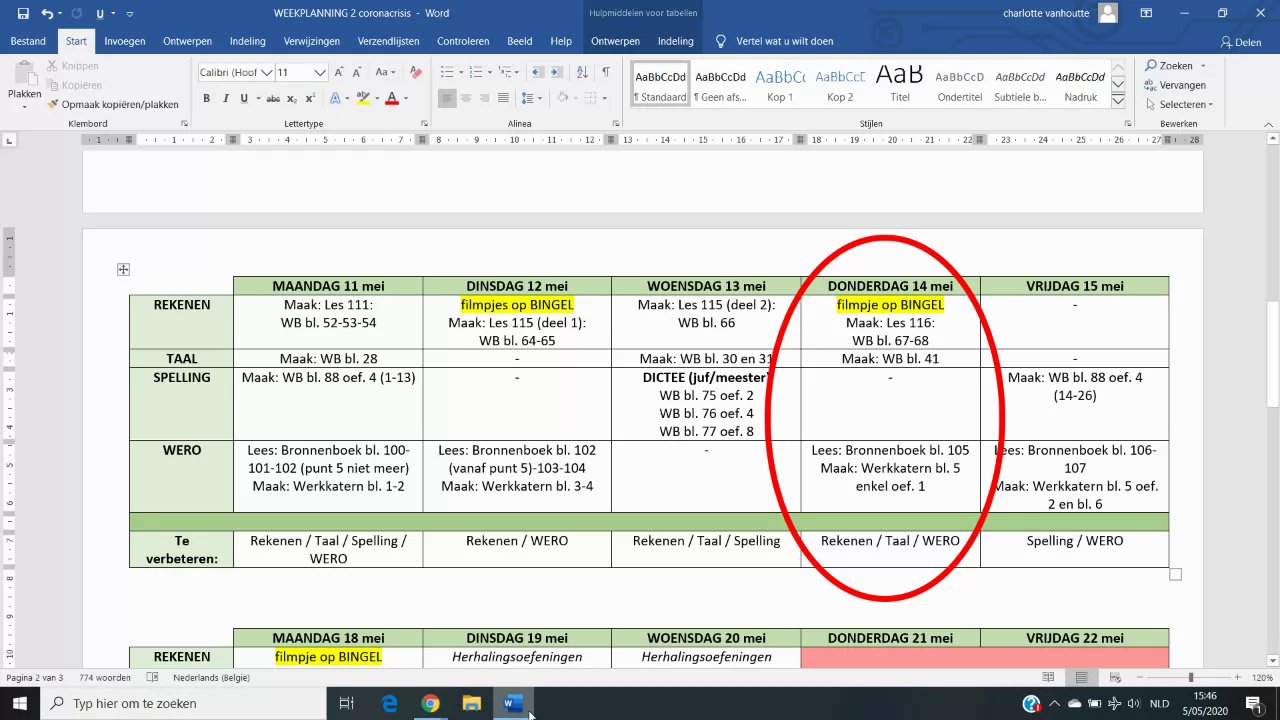1280x720 pixels.
Task: Decrease font size with the smaller A icon
Action: click(x=357, y=73)
